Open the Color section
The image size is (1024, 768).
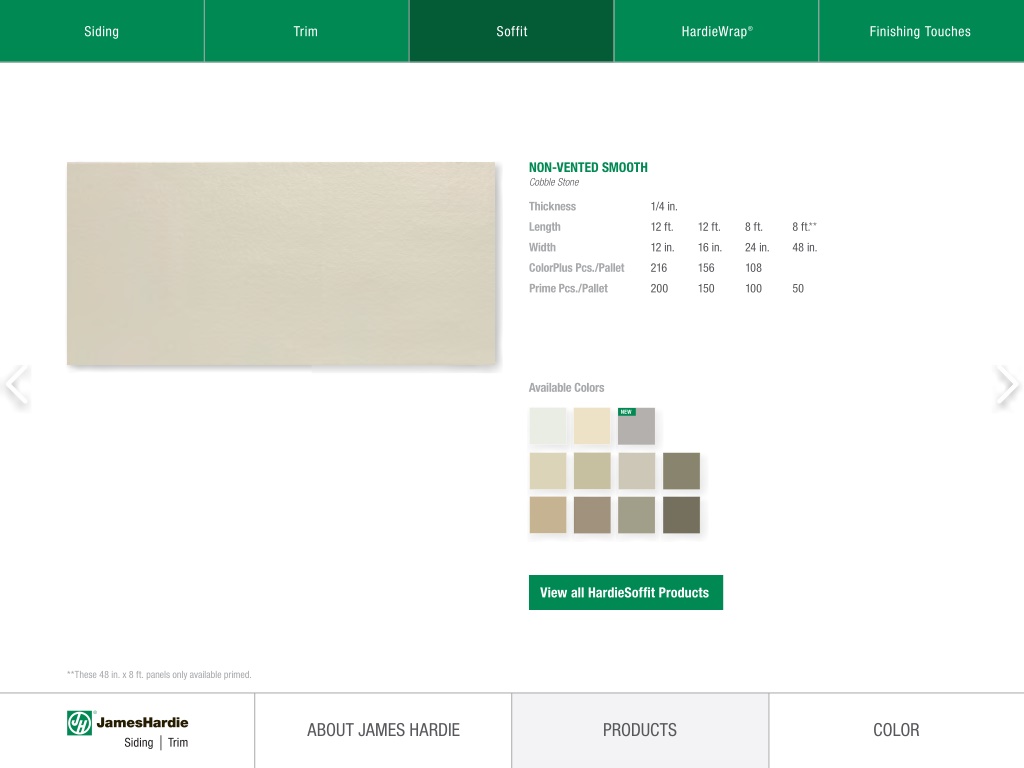897,730
